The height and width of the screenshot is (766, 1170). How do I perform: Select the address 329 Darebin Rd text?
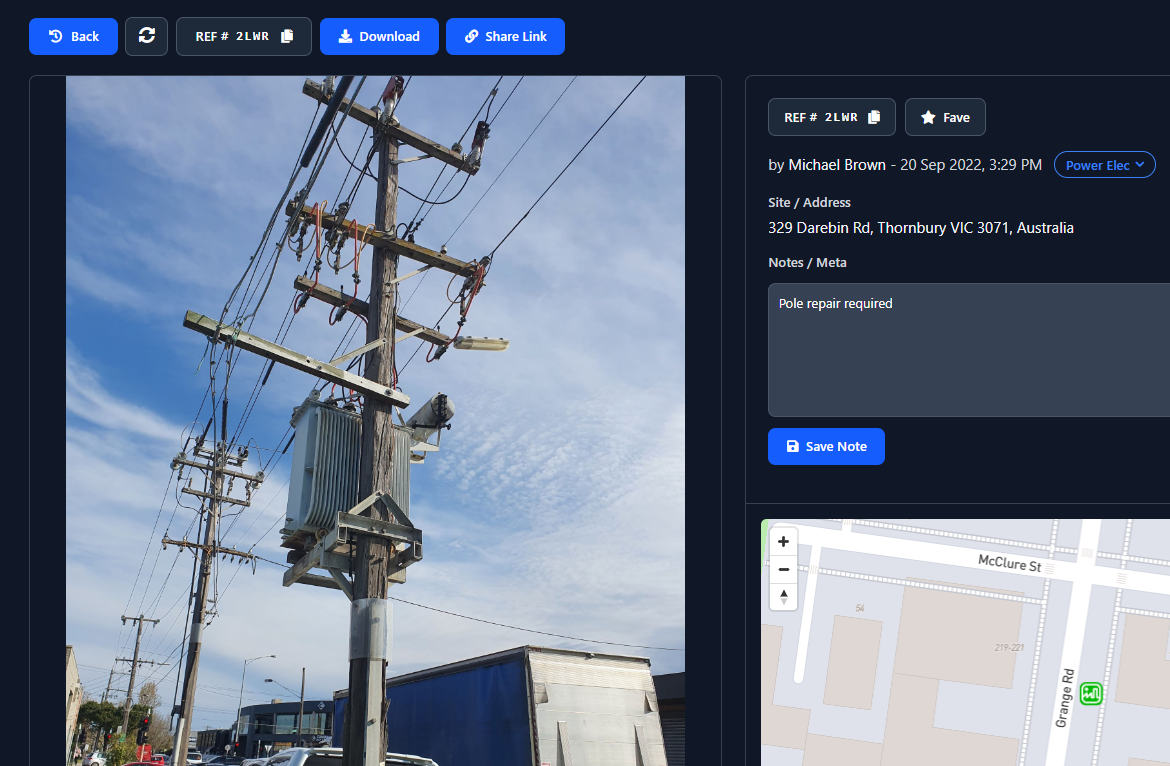click(921, 227)
